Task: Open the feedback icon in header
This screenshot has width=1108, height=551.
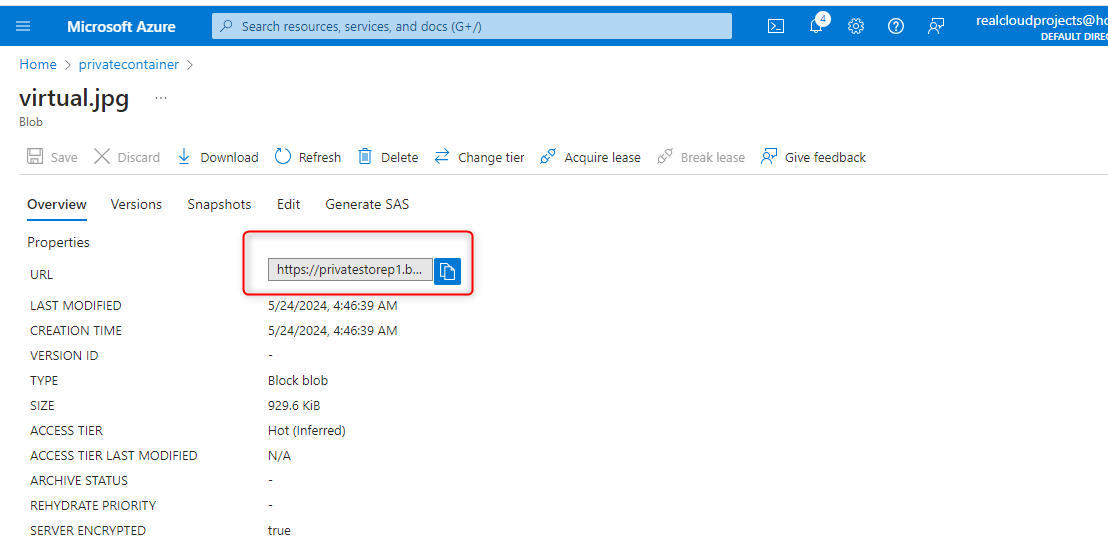Action: (x=936, y=26)
